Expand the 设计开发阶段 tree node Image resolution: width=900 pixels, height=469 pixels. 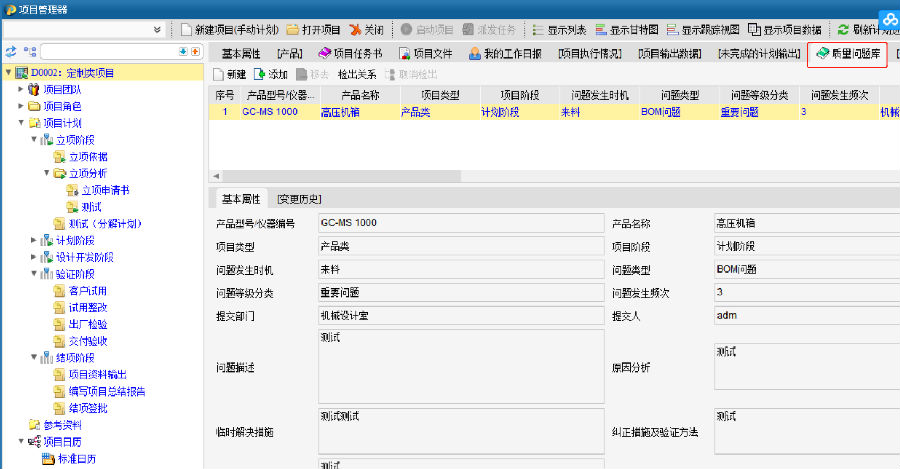click(34, 257)
